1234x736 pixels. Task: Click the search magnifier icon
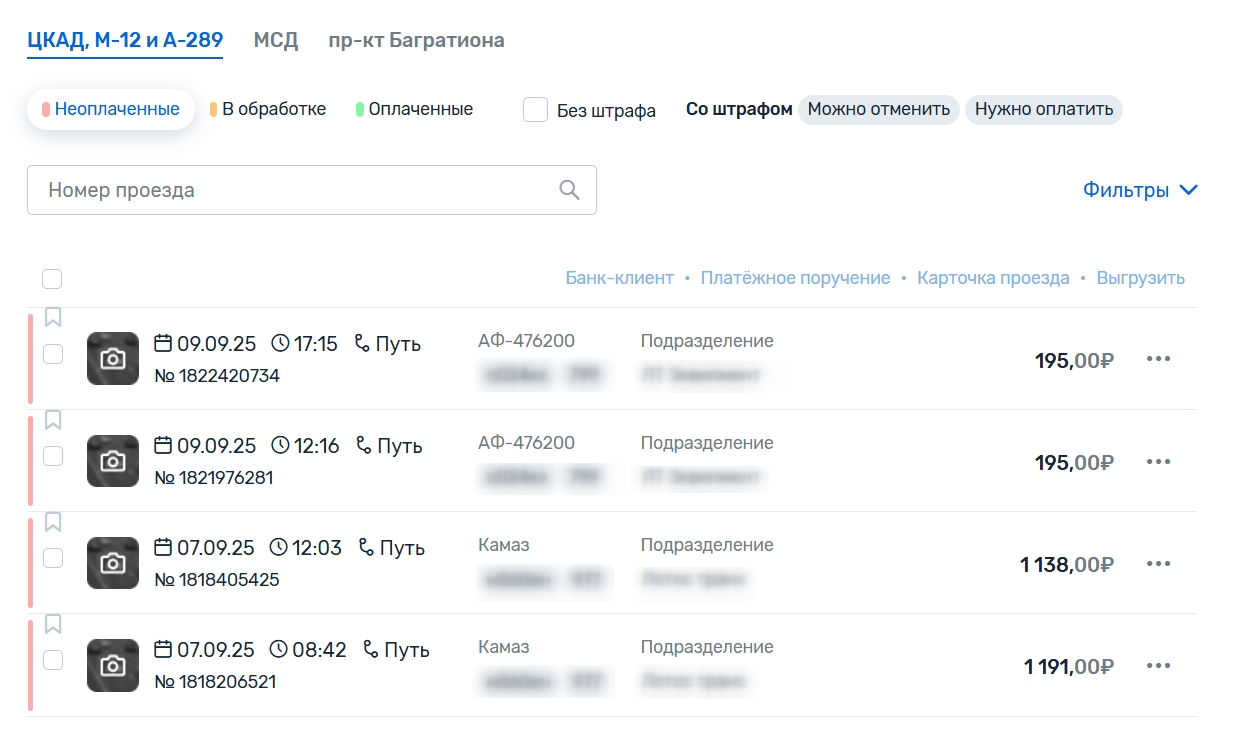[569, 190]
